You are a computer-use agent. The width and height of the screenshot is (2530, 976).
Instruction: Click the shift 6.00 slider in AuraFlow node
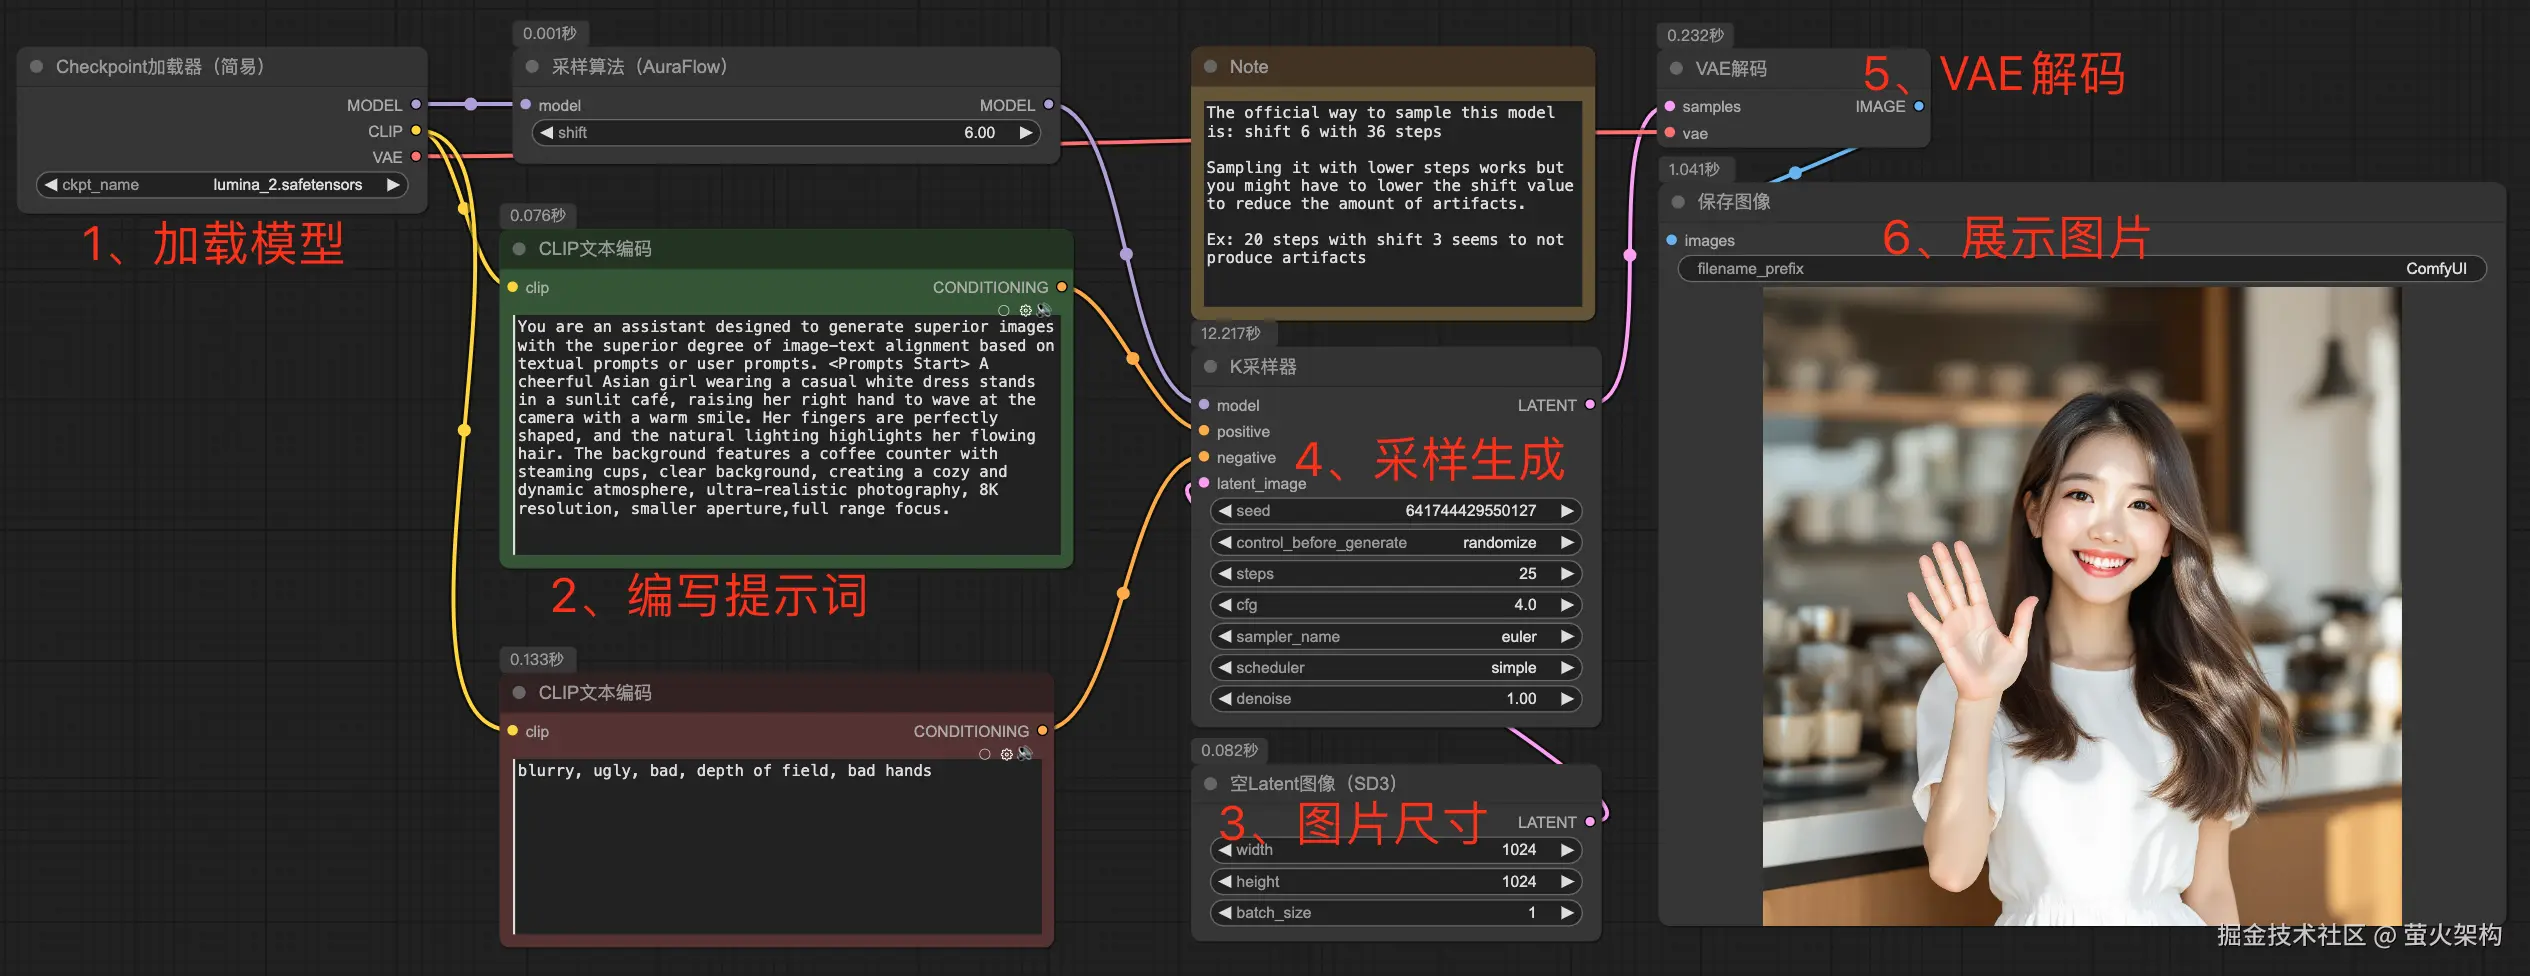tap(786, 133)
